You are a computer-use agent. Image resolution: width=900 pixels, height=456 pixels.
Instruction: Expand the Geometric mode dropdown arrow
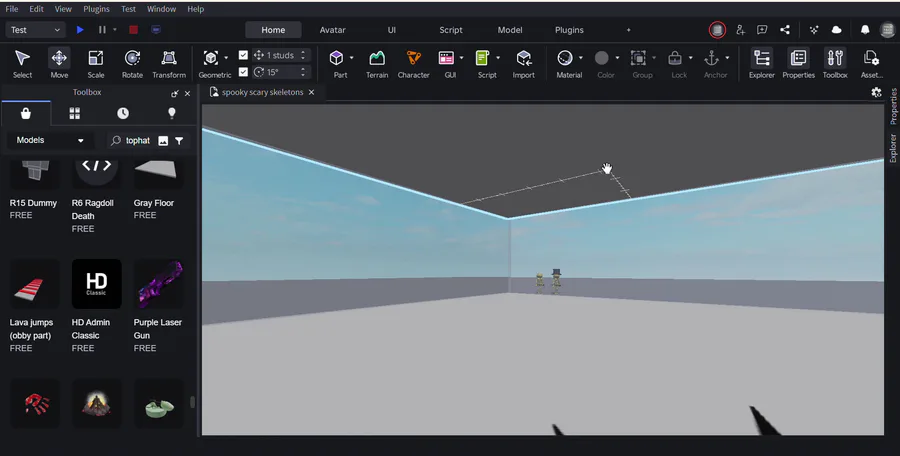point(226,58)
